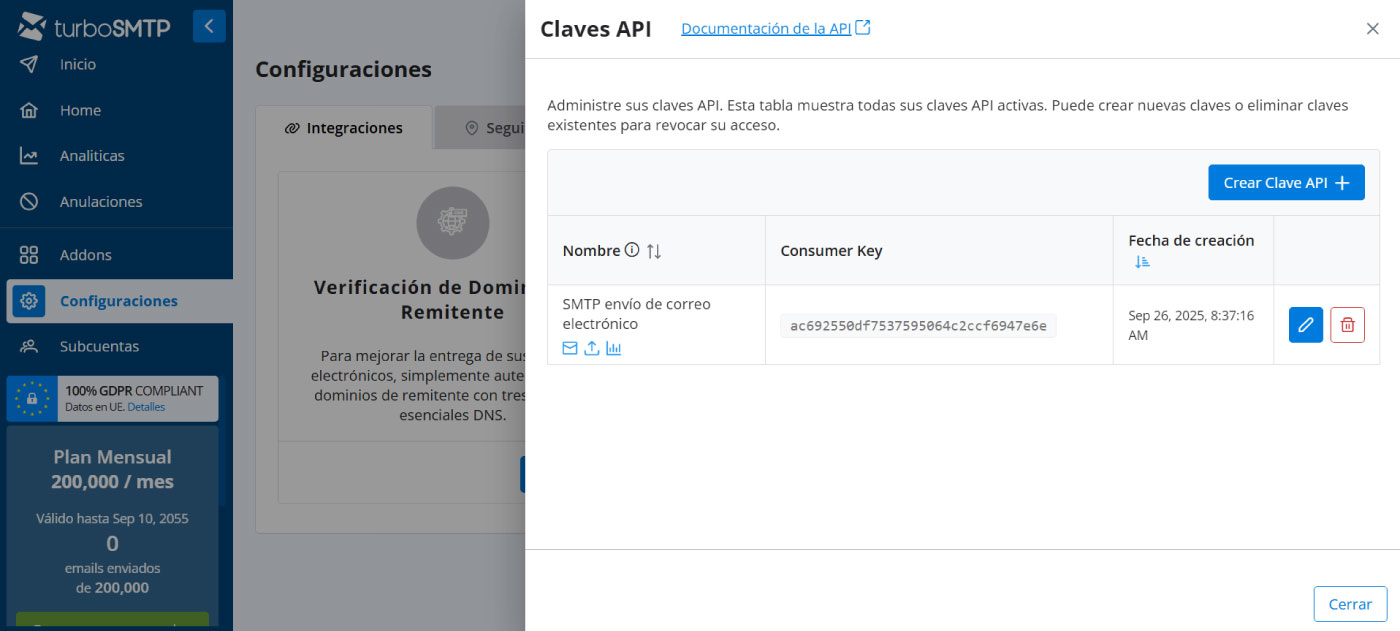Collapse the sidebar using the chevron button
1400x631 pixels.
pos(209,27)
